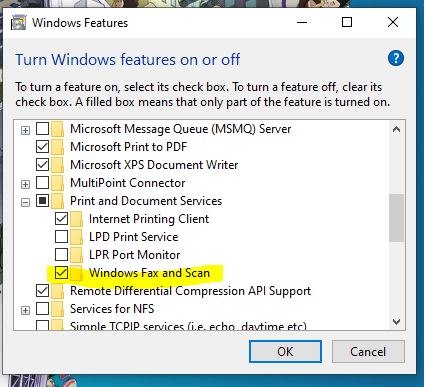Uncheck Microsoft XPS Document Writer
Screen dimensions: 424x387
tap(42, 164)
